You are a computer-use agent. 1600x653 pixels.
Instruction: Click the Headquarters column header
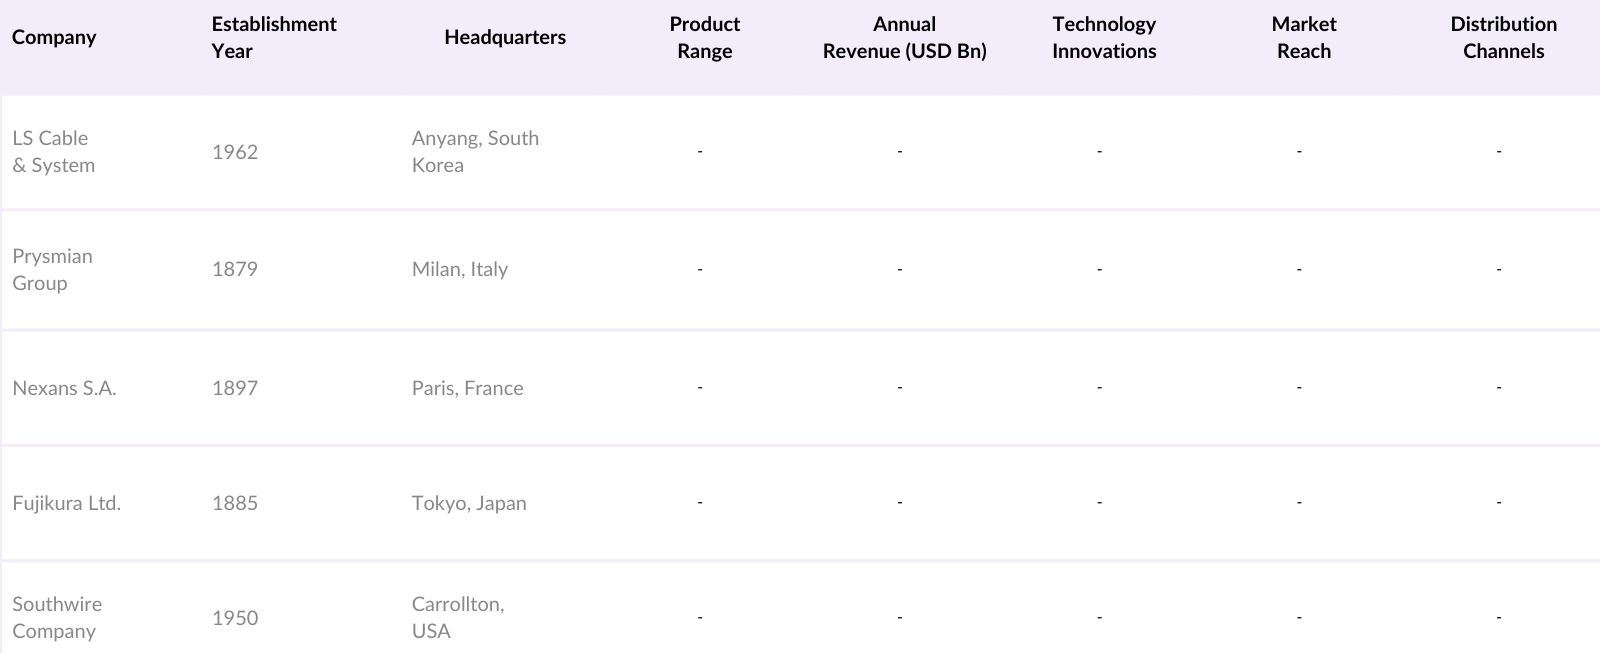click(x=505, y=37)
